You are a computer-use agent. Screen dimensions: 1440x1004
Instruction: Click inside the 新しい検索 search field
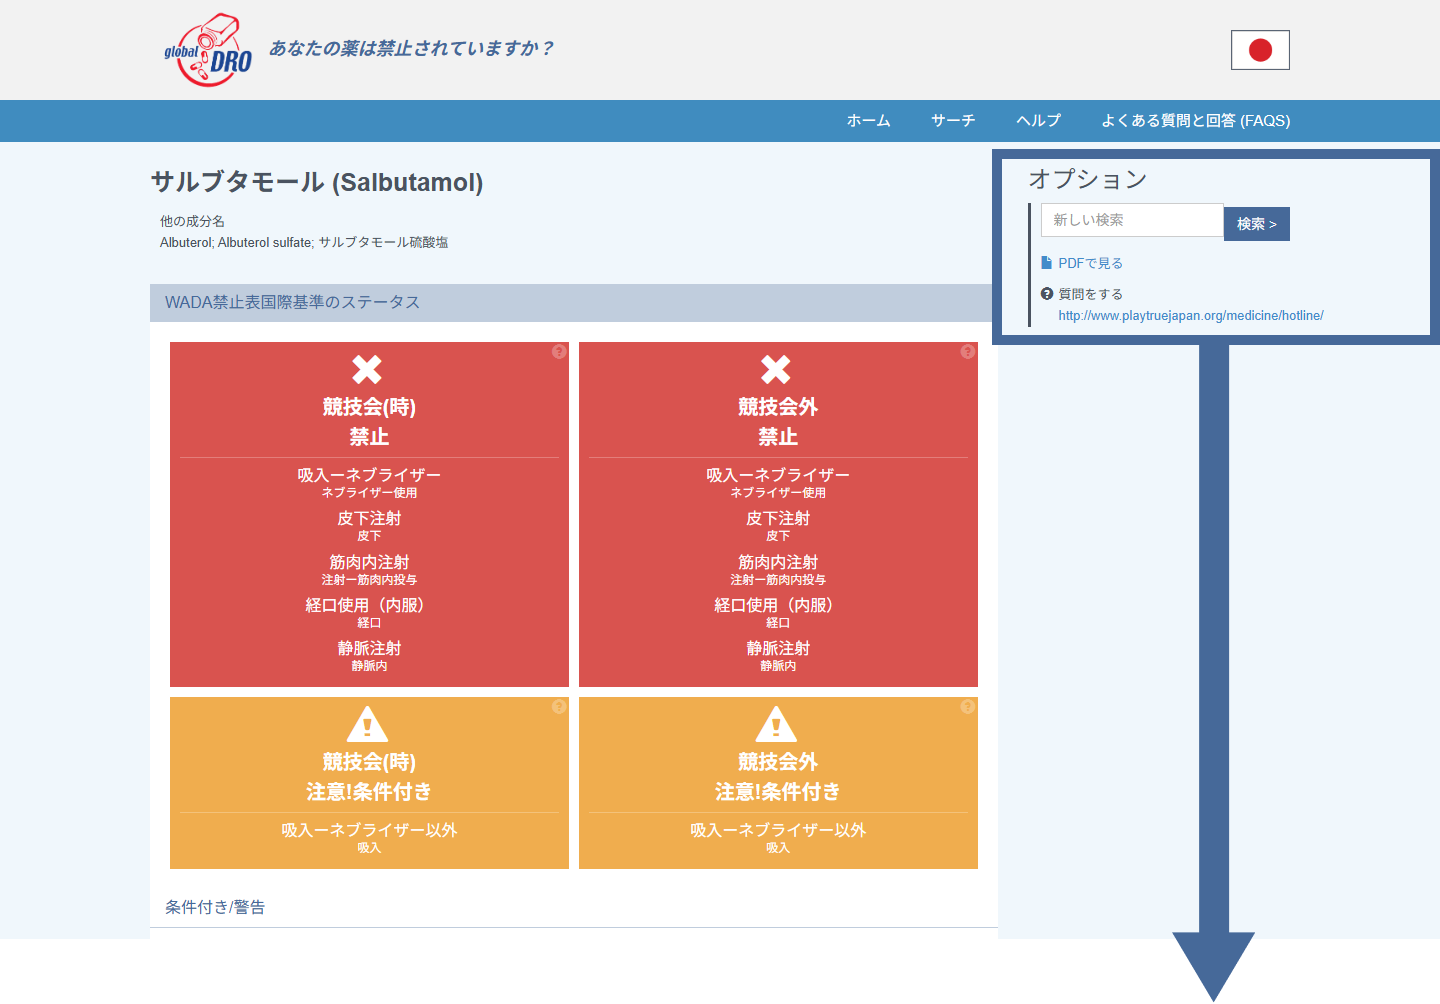1130,220
